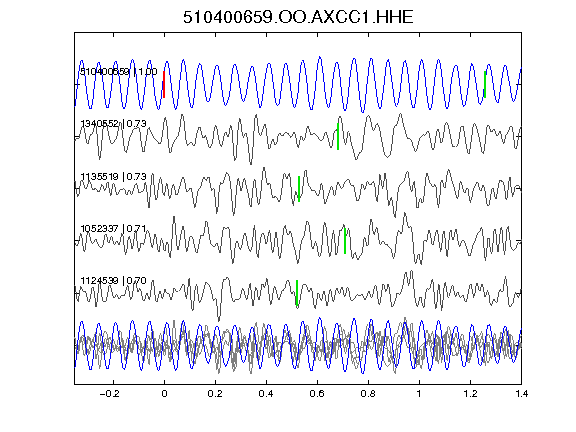576x432 pixels.
Task: Click the green marker on trace 1052337
Action: 345,241
